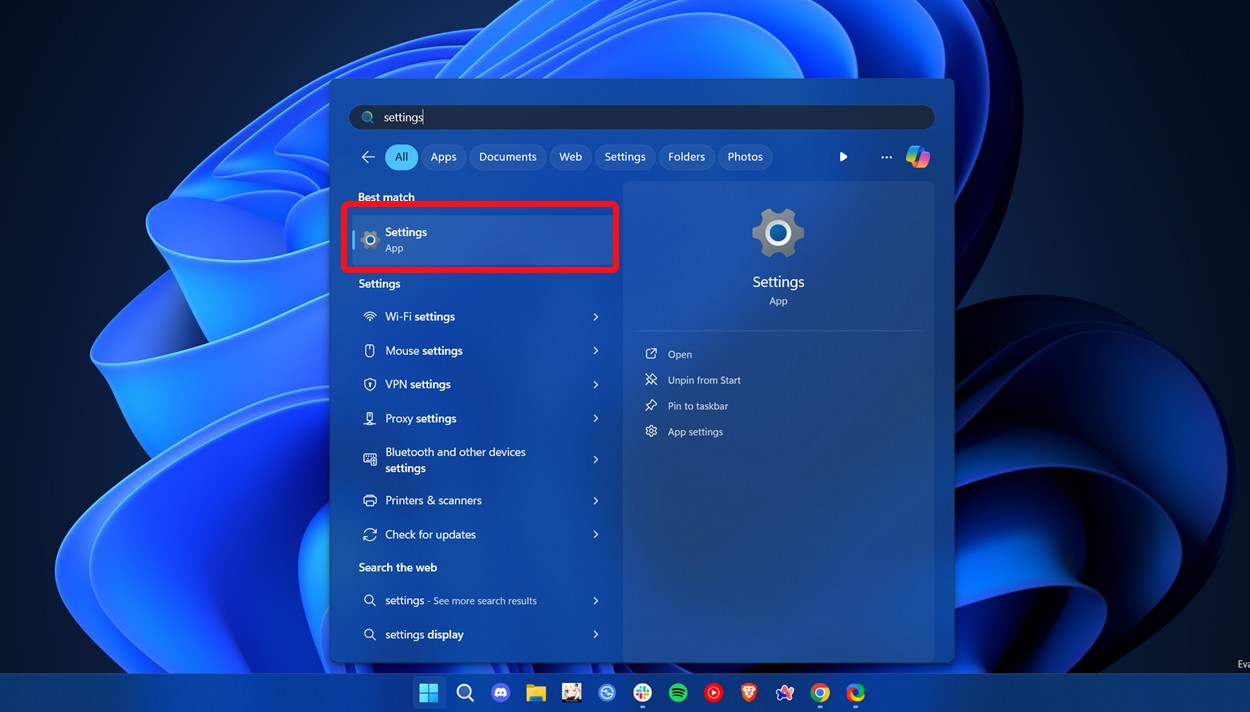
Task: Click the search box containing 'settings'
Action: [x=642, y=117]
